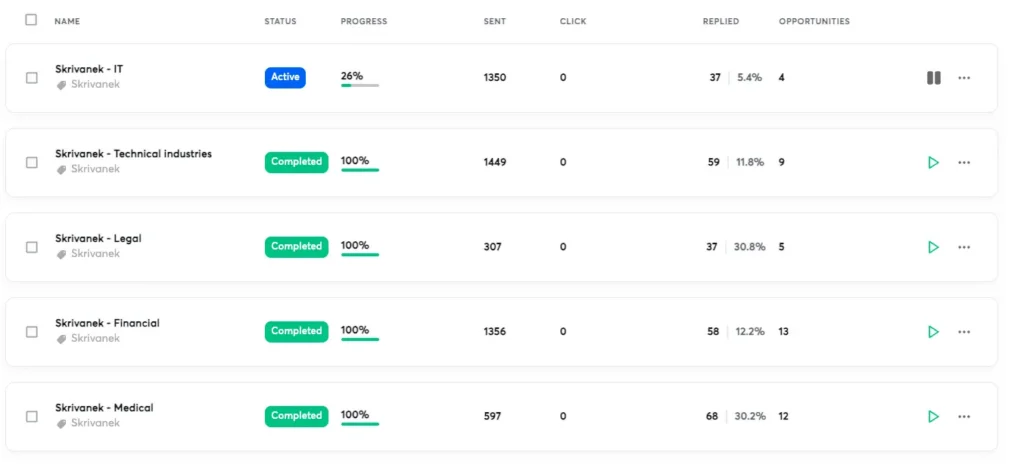The width and height of the screenshot is (1024, 468).
Task: Click the 26% progress bar
Action: [x=359, y=85]
